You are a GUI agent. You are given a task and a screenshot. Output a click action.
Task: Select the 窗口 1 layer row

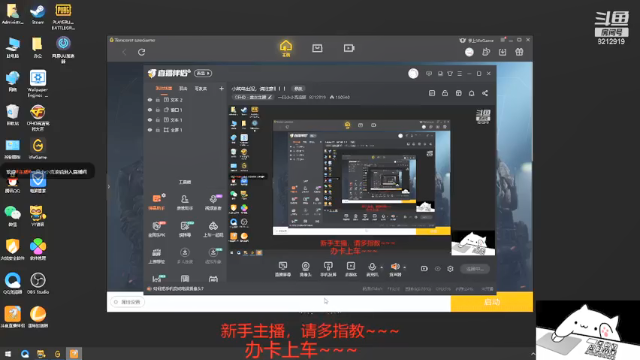click(x=186, y=110)
